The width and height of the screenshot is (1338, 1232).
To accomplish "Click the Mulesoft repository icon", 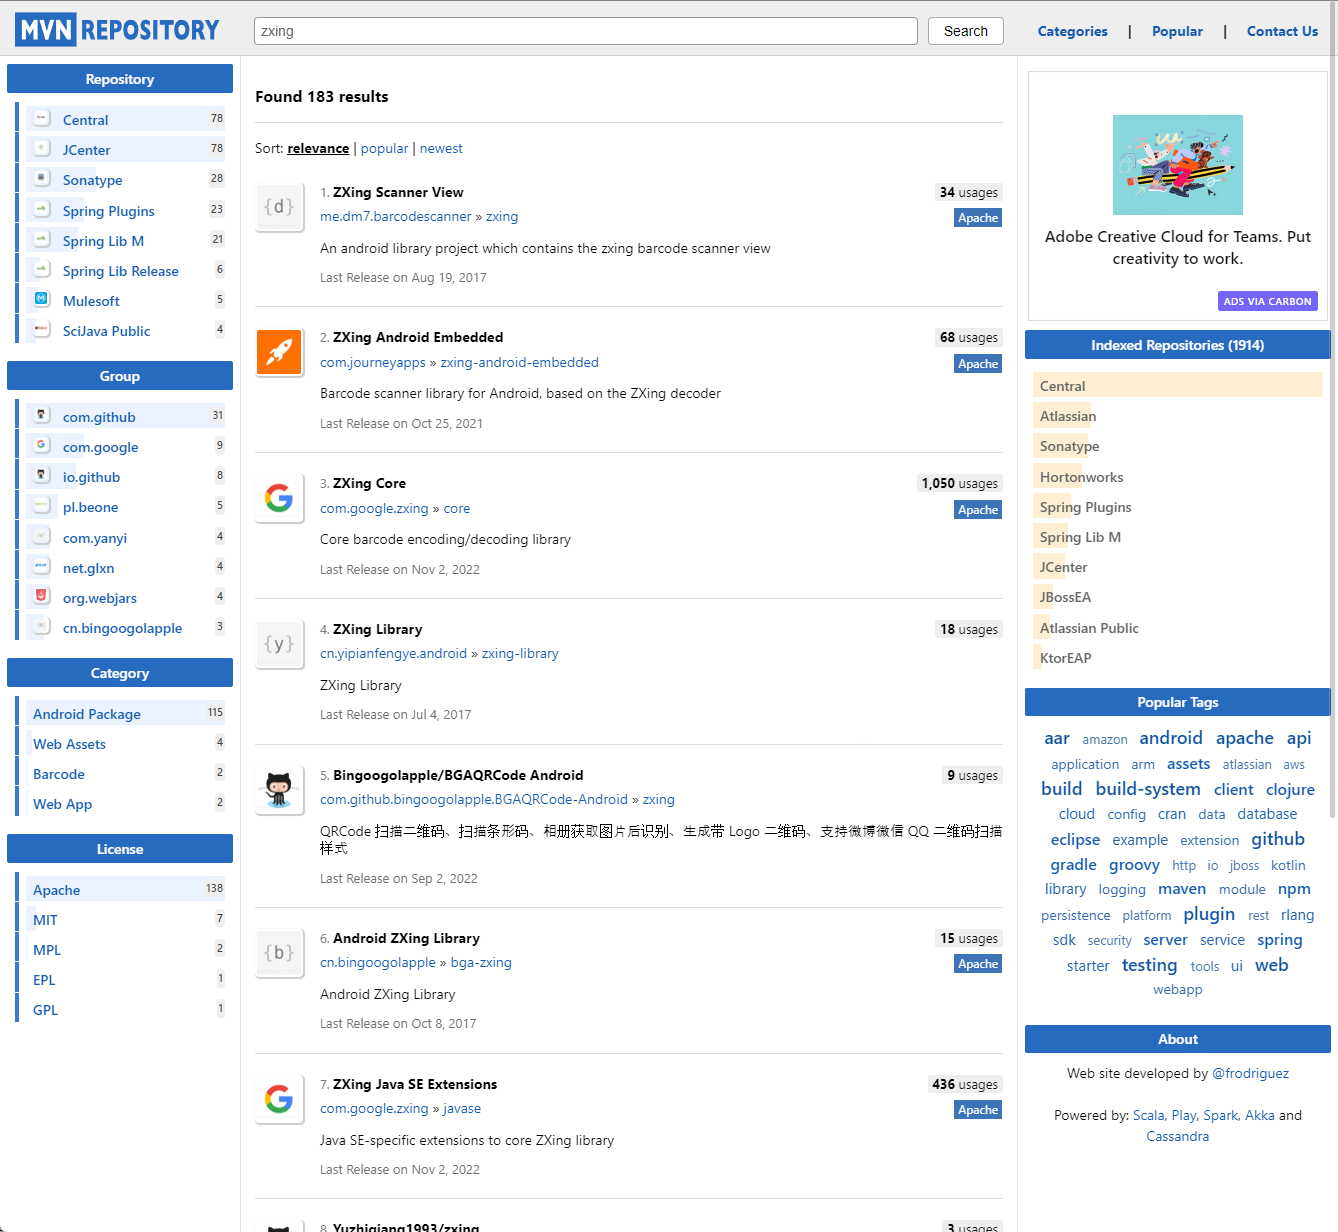I will (x=42, y=299).
